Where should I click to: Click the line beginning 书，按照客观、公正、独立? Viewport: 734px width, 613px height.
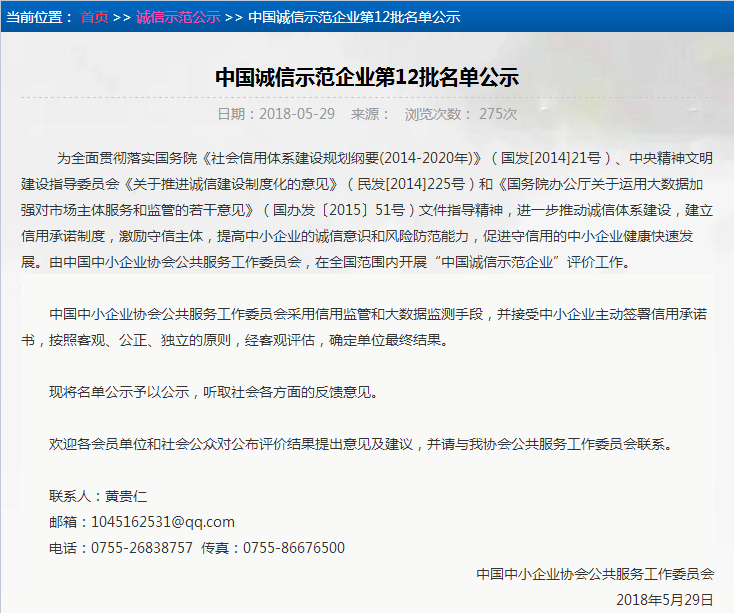tap(235, 340)
